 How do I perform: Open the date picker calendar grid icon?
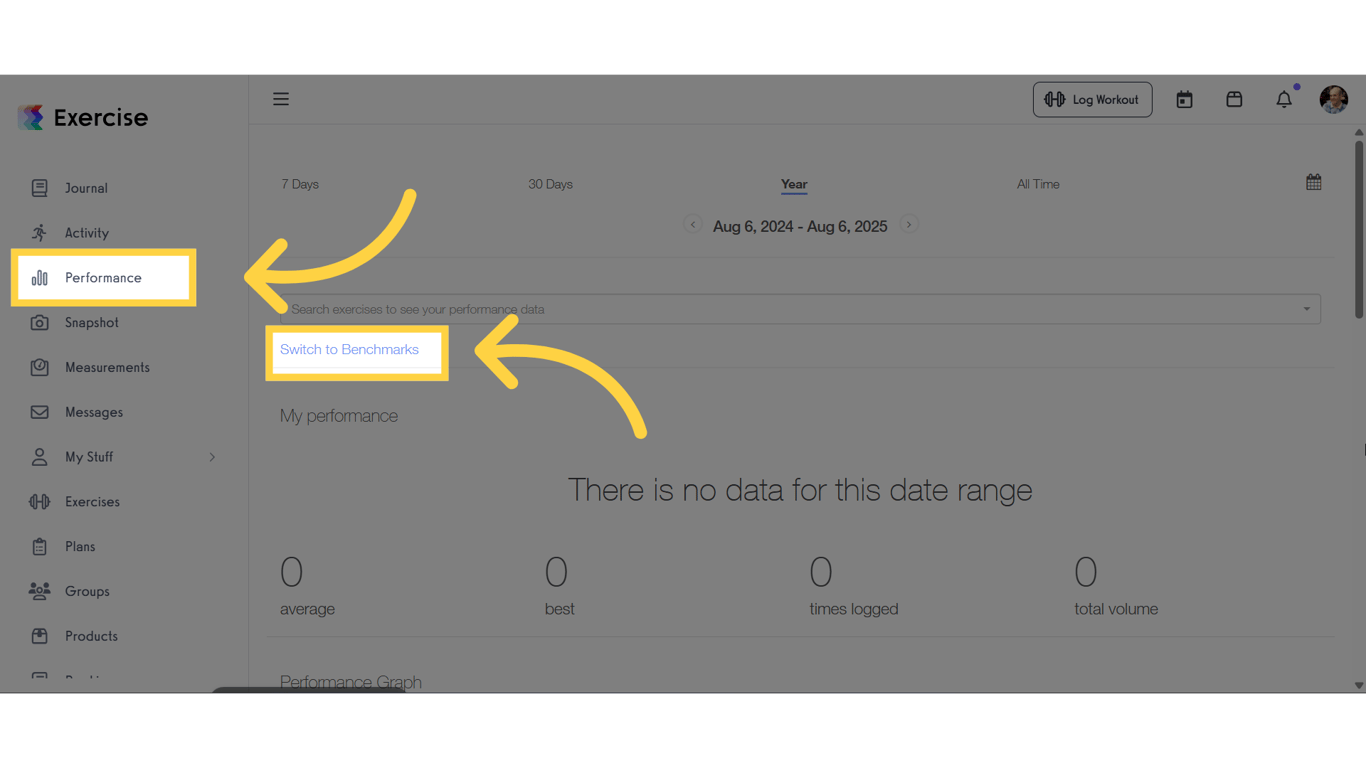[x=1314, y=182]
